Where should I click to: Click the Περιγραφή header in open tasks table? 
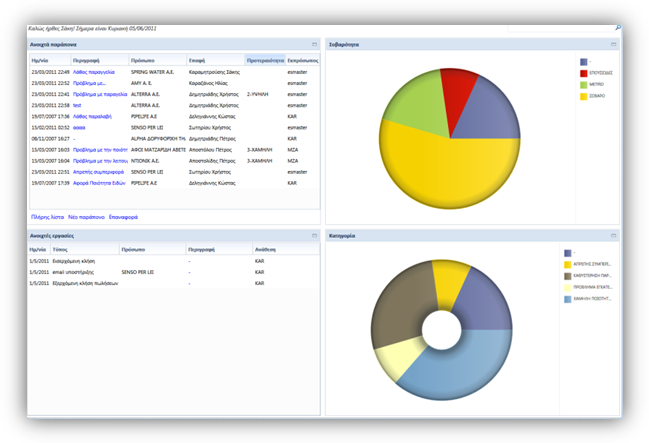pyautogui.click(x=219, y=250)
